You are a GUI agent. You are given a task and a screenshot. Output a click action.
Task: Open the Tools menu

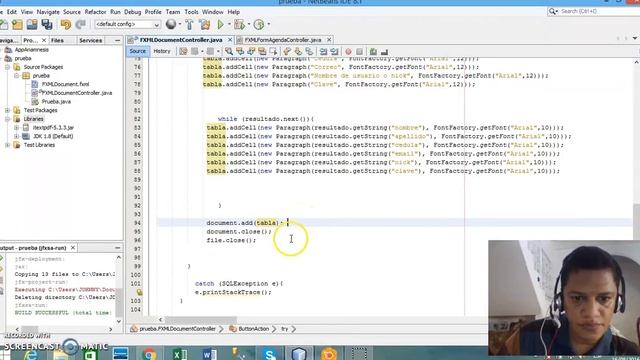tap(191, 12)
